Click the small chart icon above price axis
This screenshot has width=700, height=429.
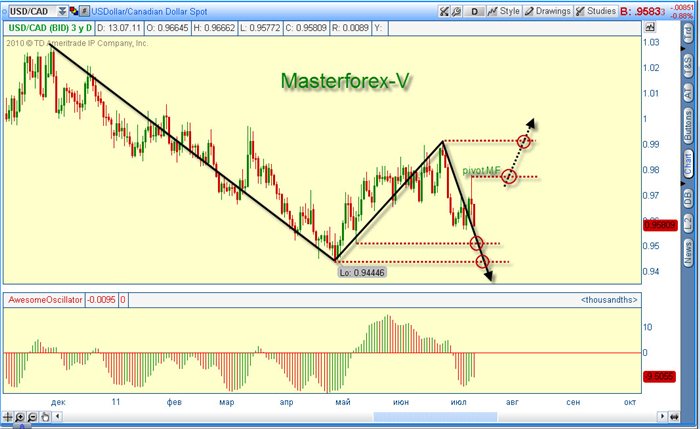coord(650,28)
